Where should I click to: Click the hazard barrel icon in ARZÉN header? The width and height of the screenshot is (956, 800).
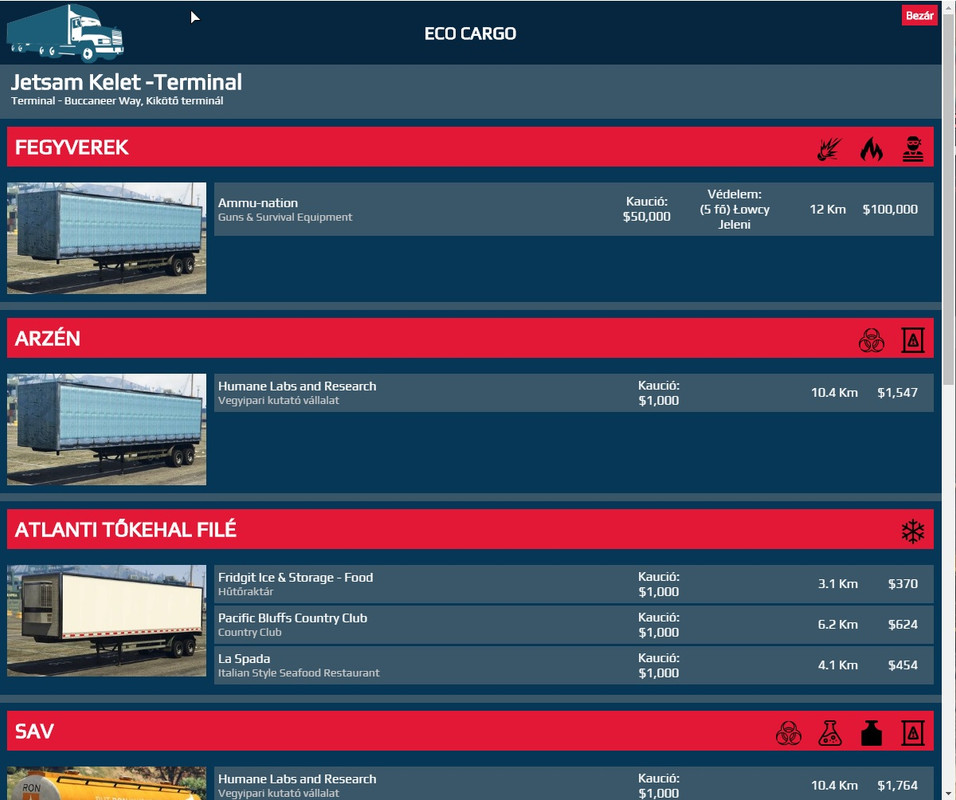[x=913, y=340]
